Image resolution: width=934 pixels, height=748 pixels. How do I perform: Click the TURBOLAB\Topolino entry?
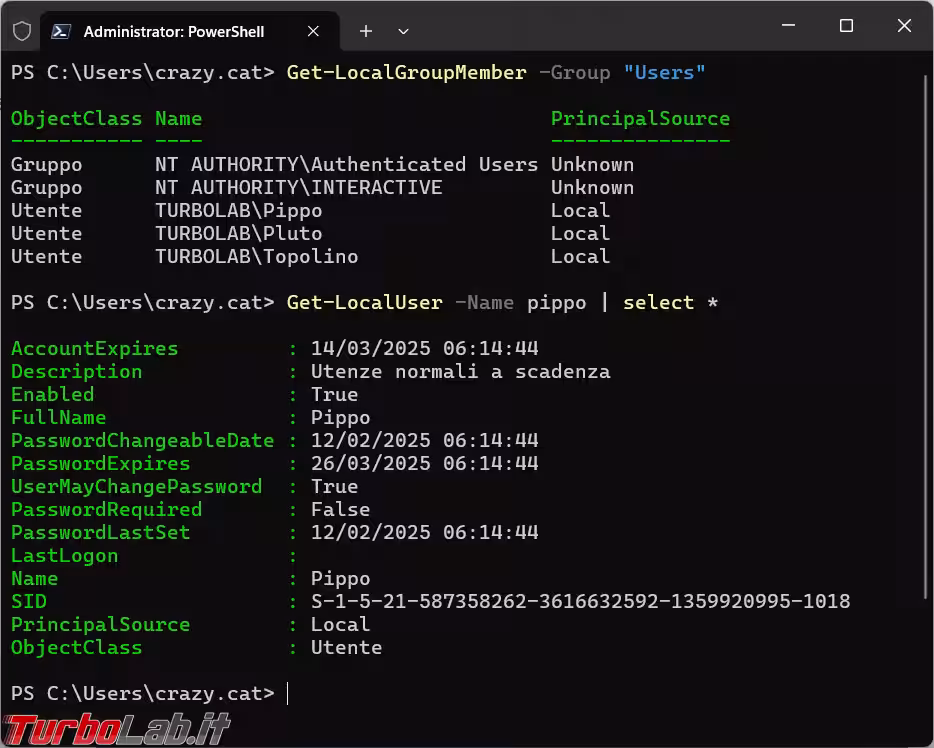click(x=256, y=256)
